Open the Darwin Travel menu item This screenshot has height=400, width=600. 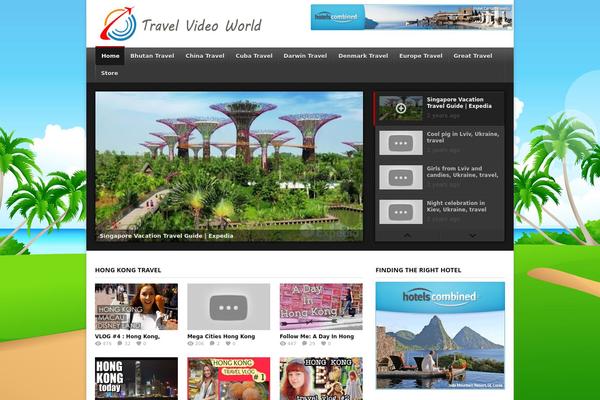coord(305,56)
